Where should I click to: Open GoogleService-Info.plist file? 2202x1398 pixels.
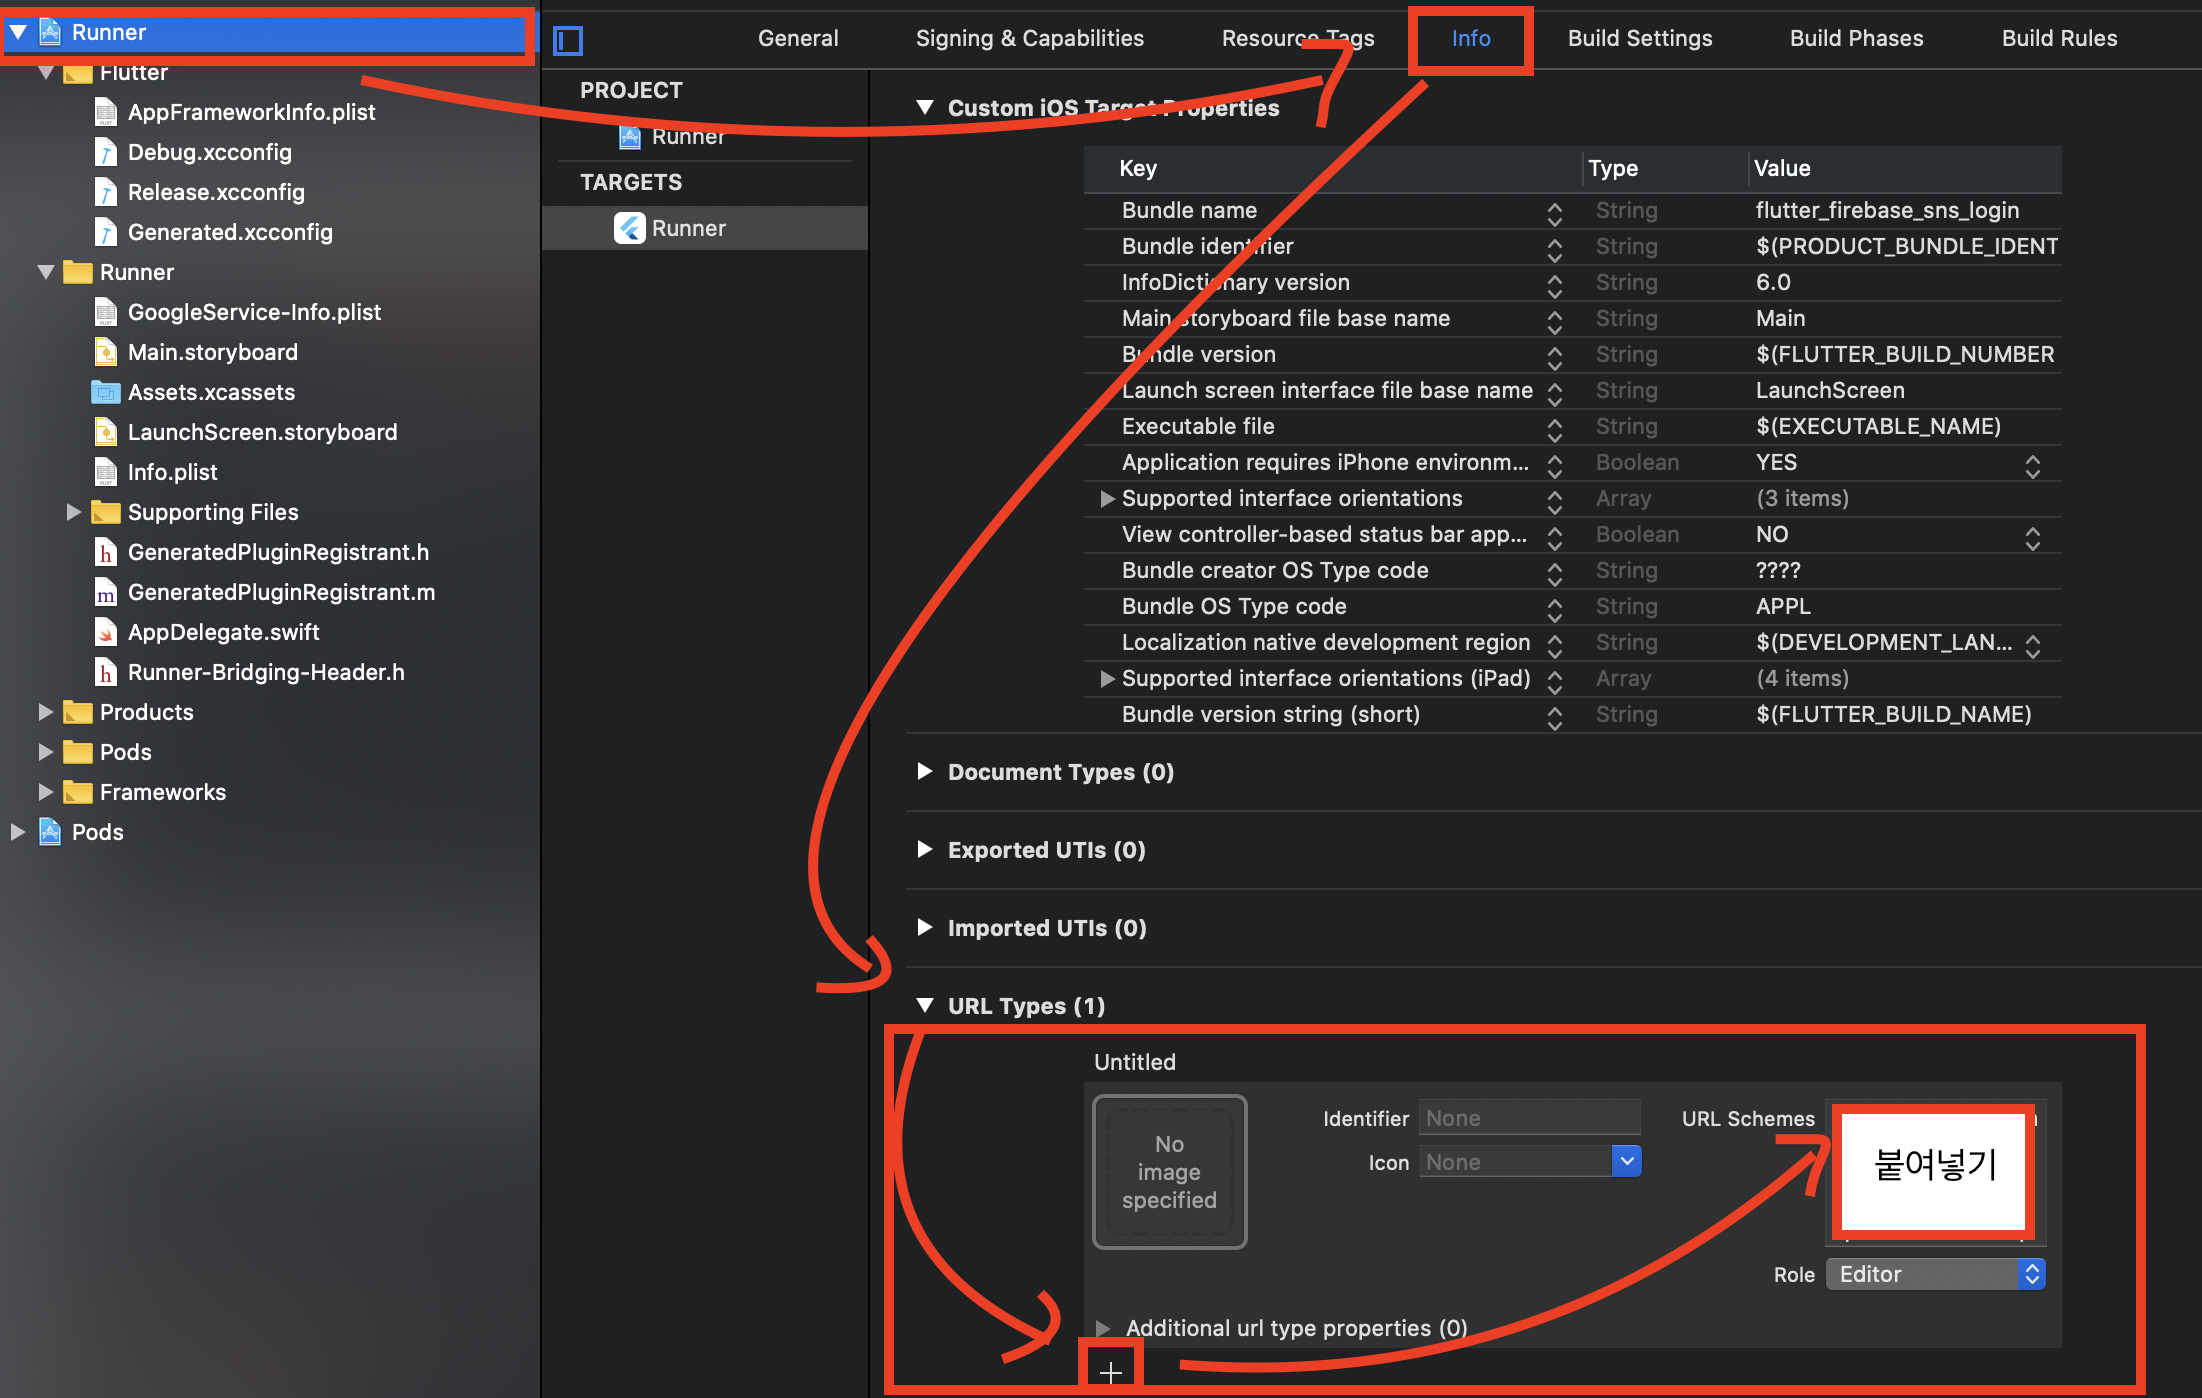coord(254,312)
